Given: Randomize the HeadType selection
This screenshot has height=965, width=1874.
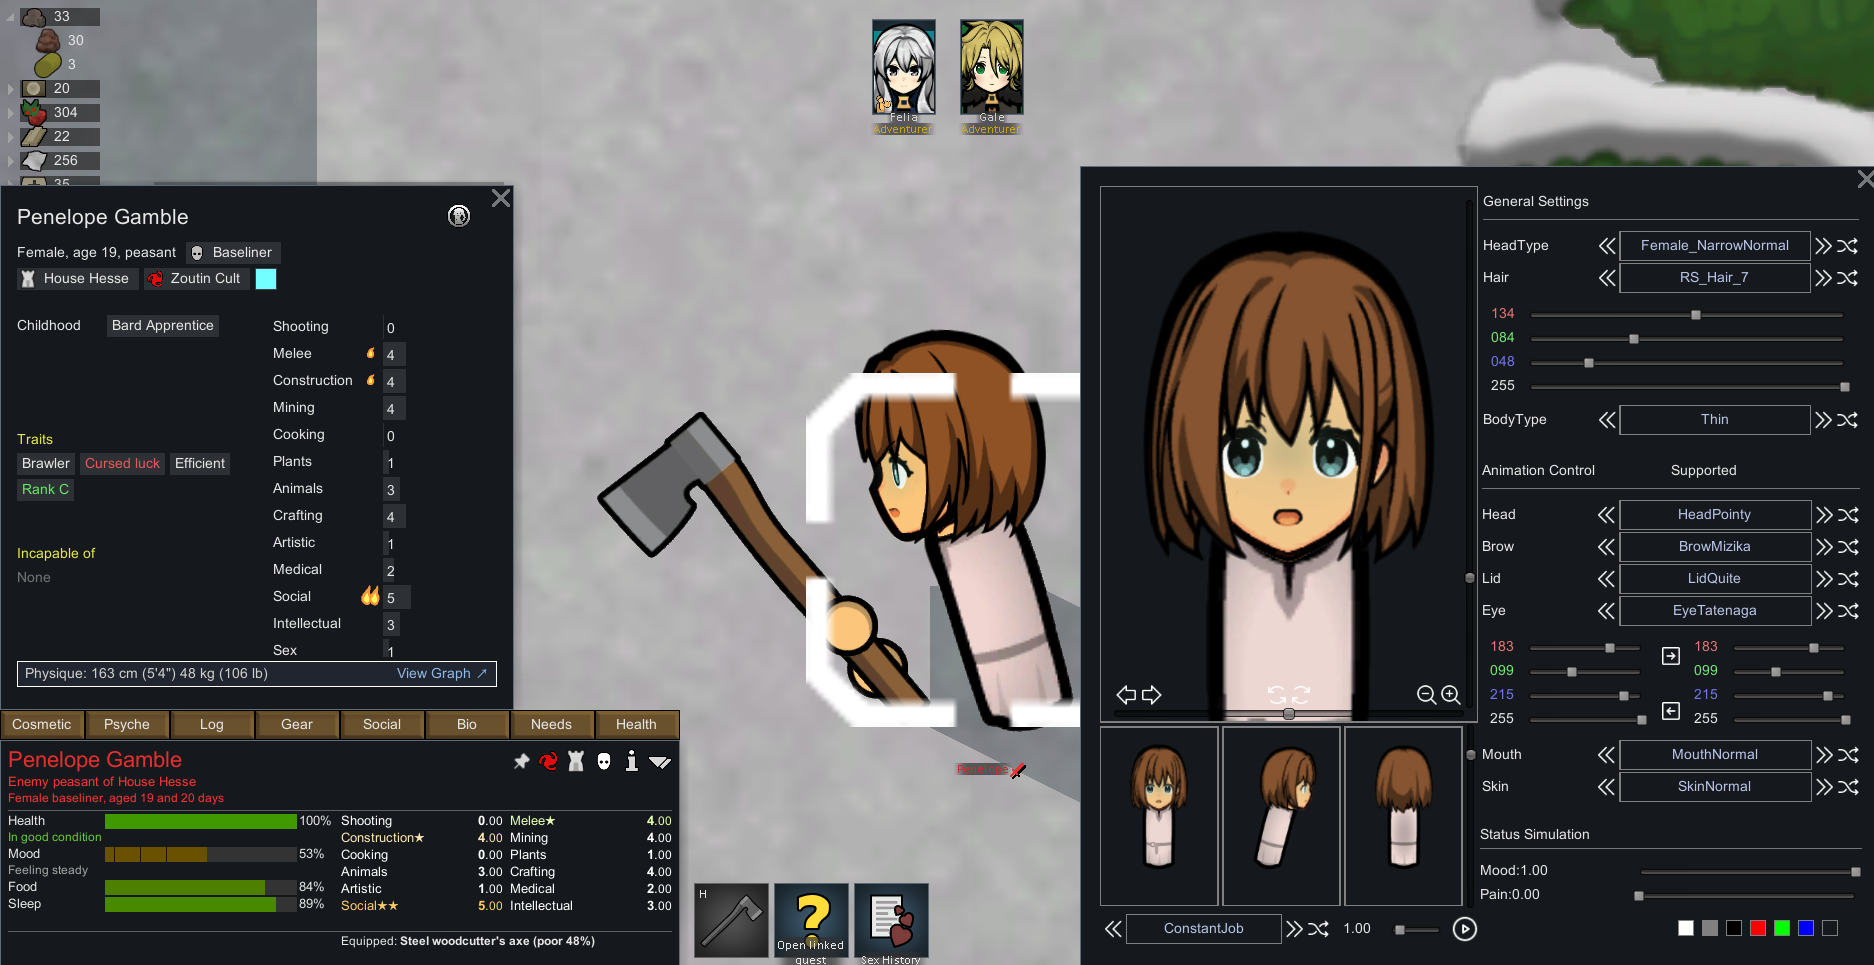Looking at the screenshot, I should [x=1848, y=246].
